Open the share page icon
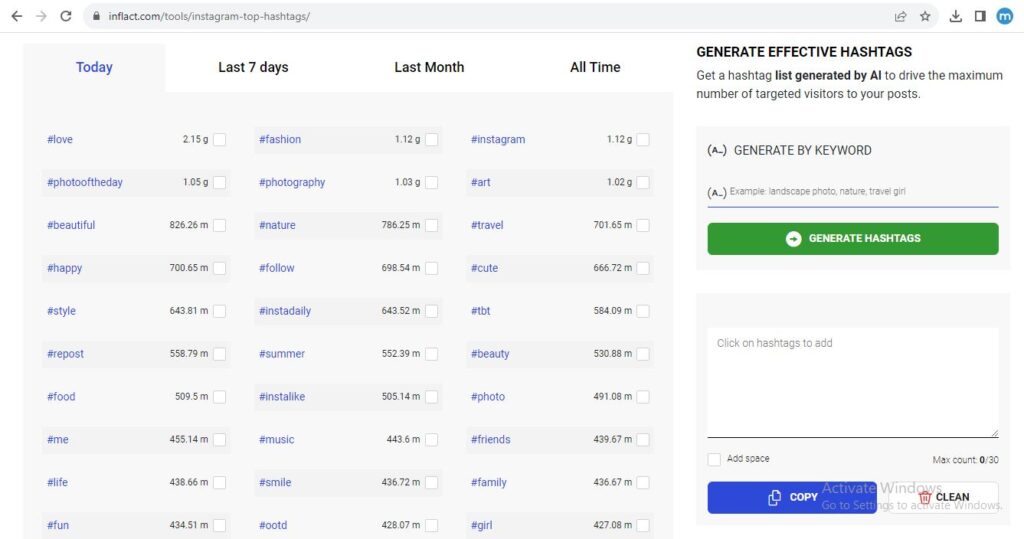This screenshot has height=539, width=1024. pyautogui.click(x=901, y=16)
